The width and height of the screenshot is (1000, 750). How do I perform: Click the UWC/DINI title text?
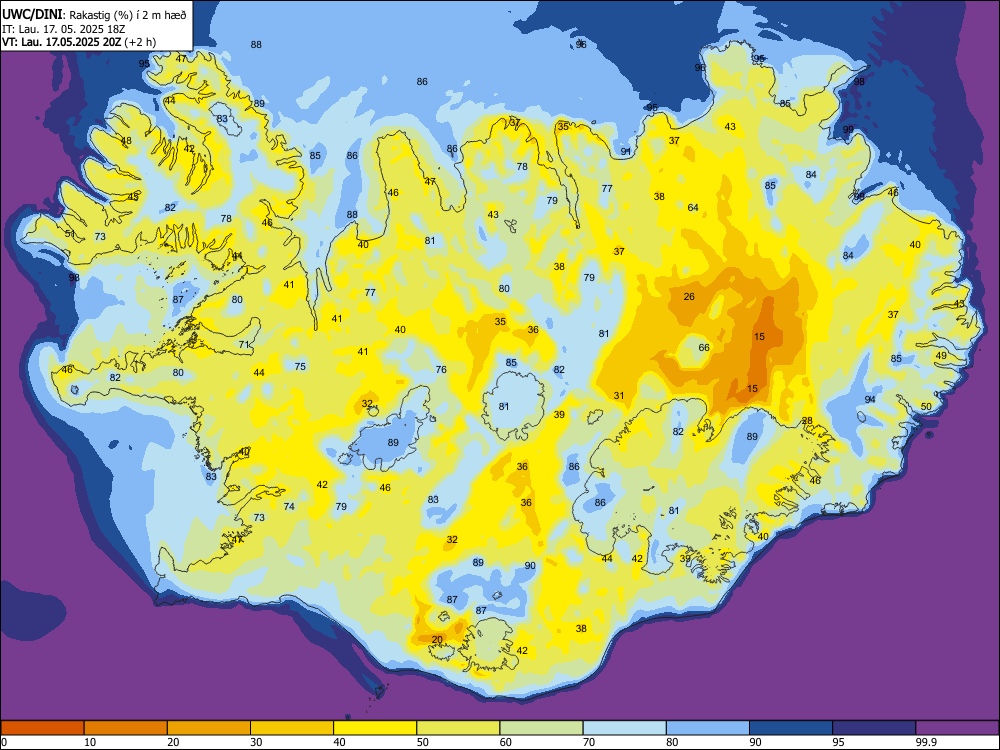(x=33, y=14)
